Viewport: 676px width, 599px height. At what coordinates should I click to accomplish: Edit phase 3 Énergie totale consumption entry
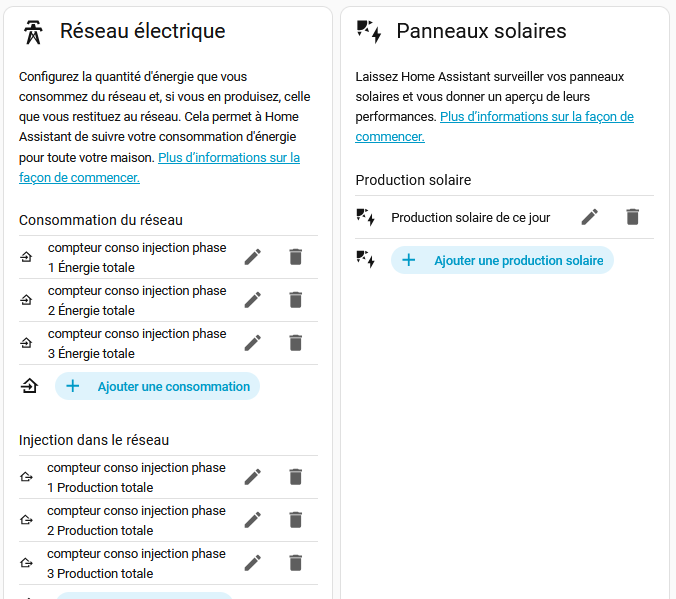coord(253,343)
